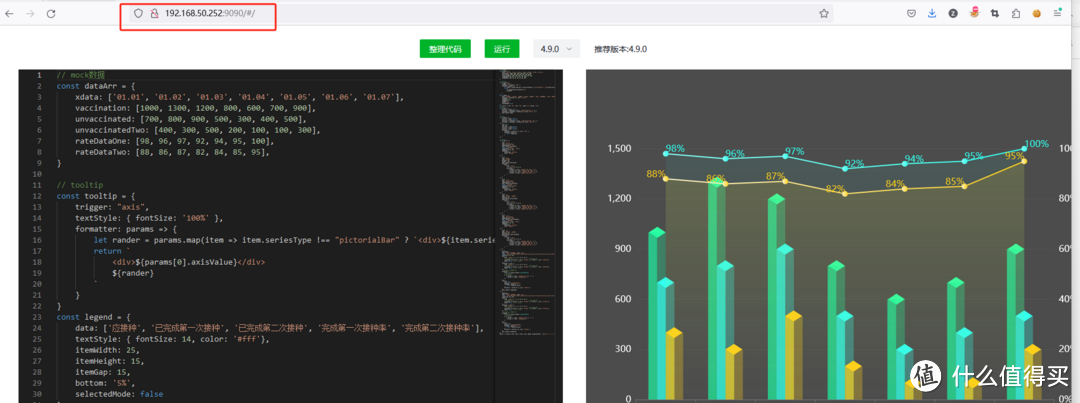Click the screenshot crop extension icon

coord(995,14)
